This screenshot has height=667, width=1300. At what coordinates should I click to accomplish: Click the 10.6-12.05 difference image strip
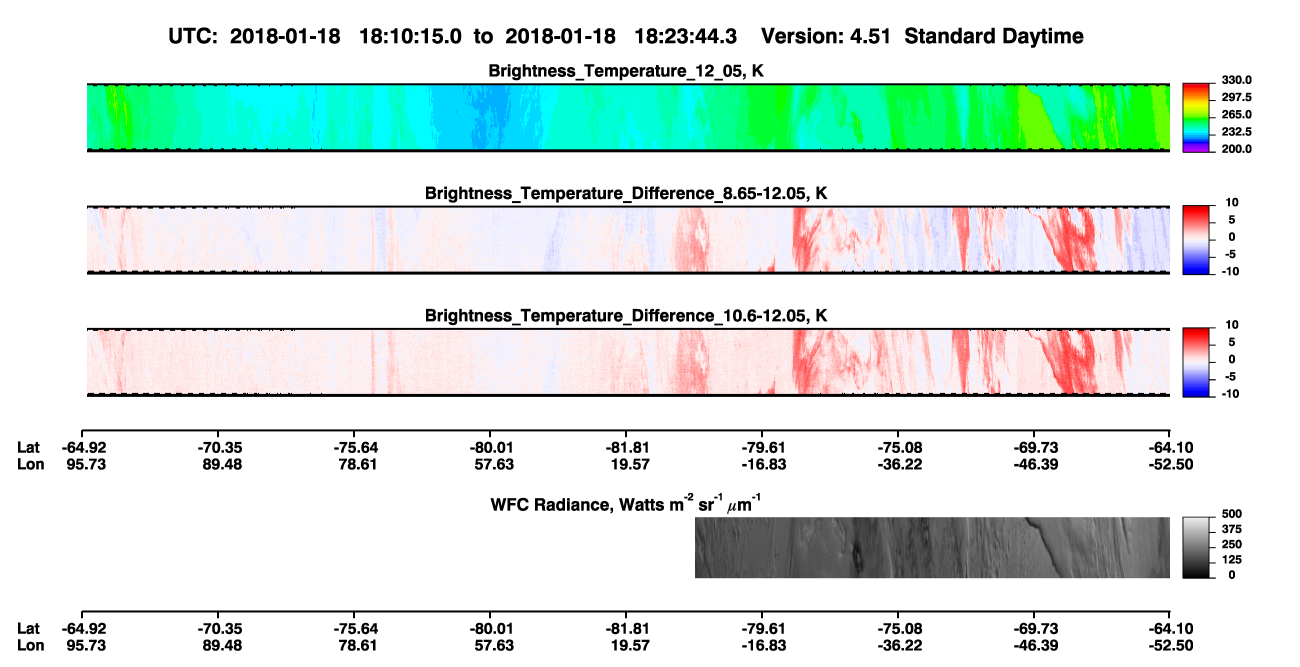[628, 362]
